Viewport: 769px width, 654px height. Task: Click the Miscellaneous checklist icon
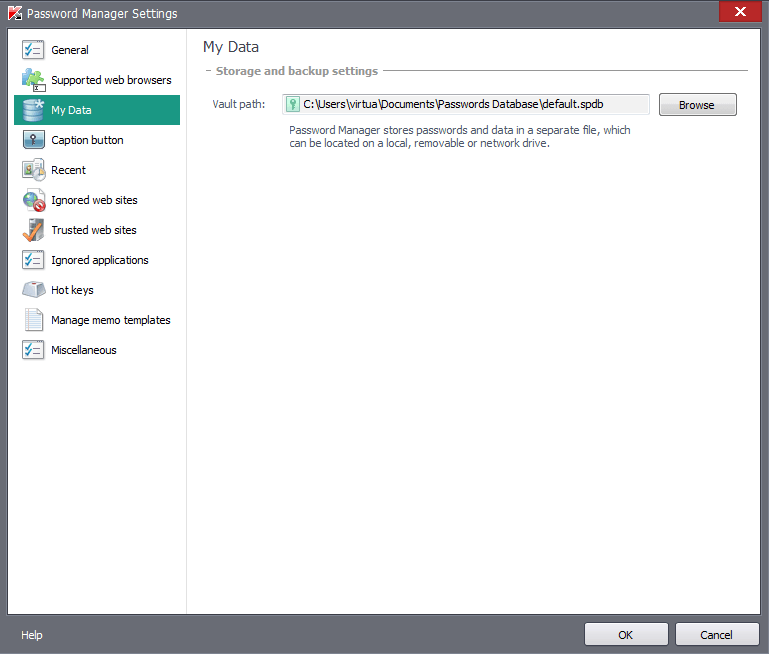pos(33,350)
